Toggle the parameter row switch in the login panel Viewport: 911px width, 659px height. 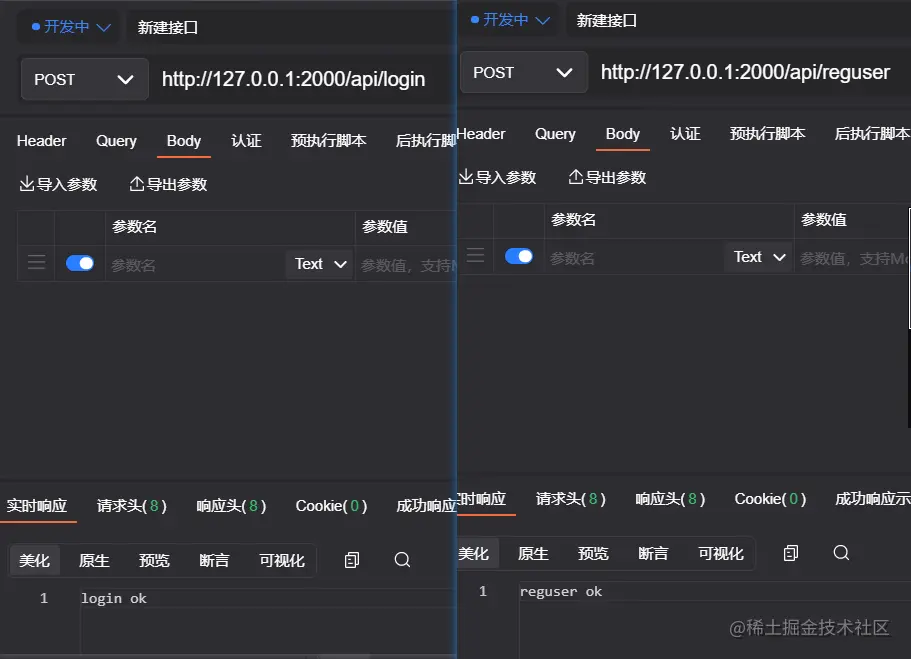[x=80, y=263]
